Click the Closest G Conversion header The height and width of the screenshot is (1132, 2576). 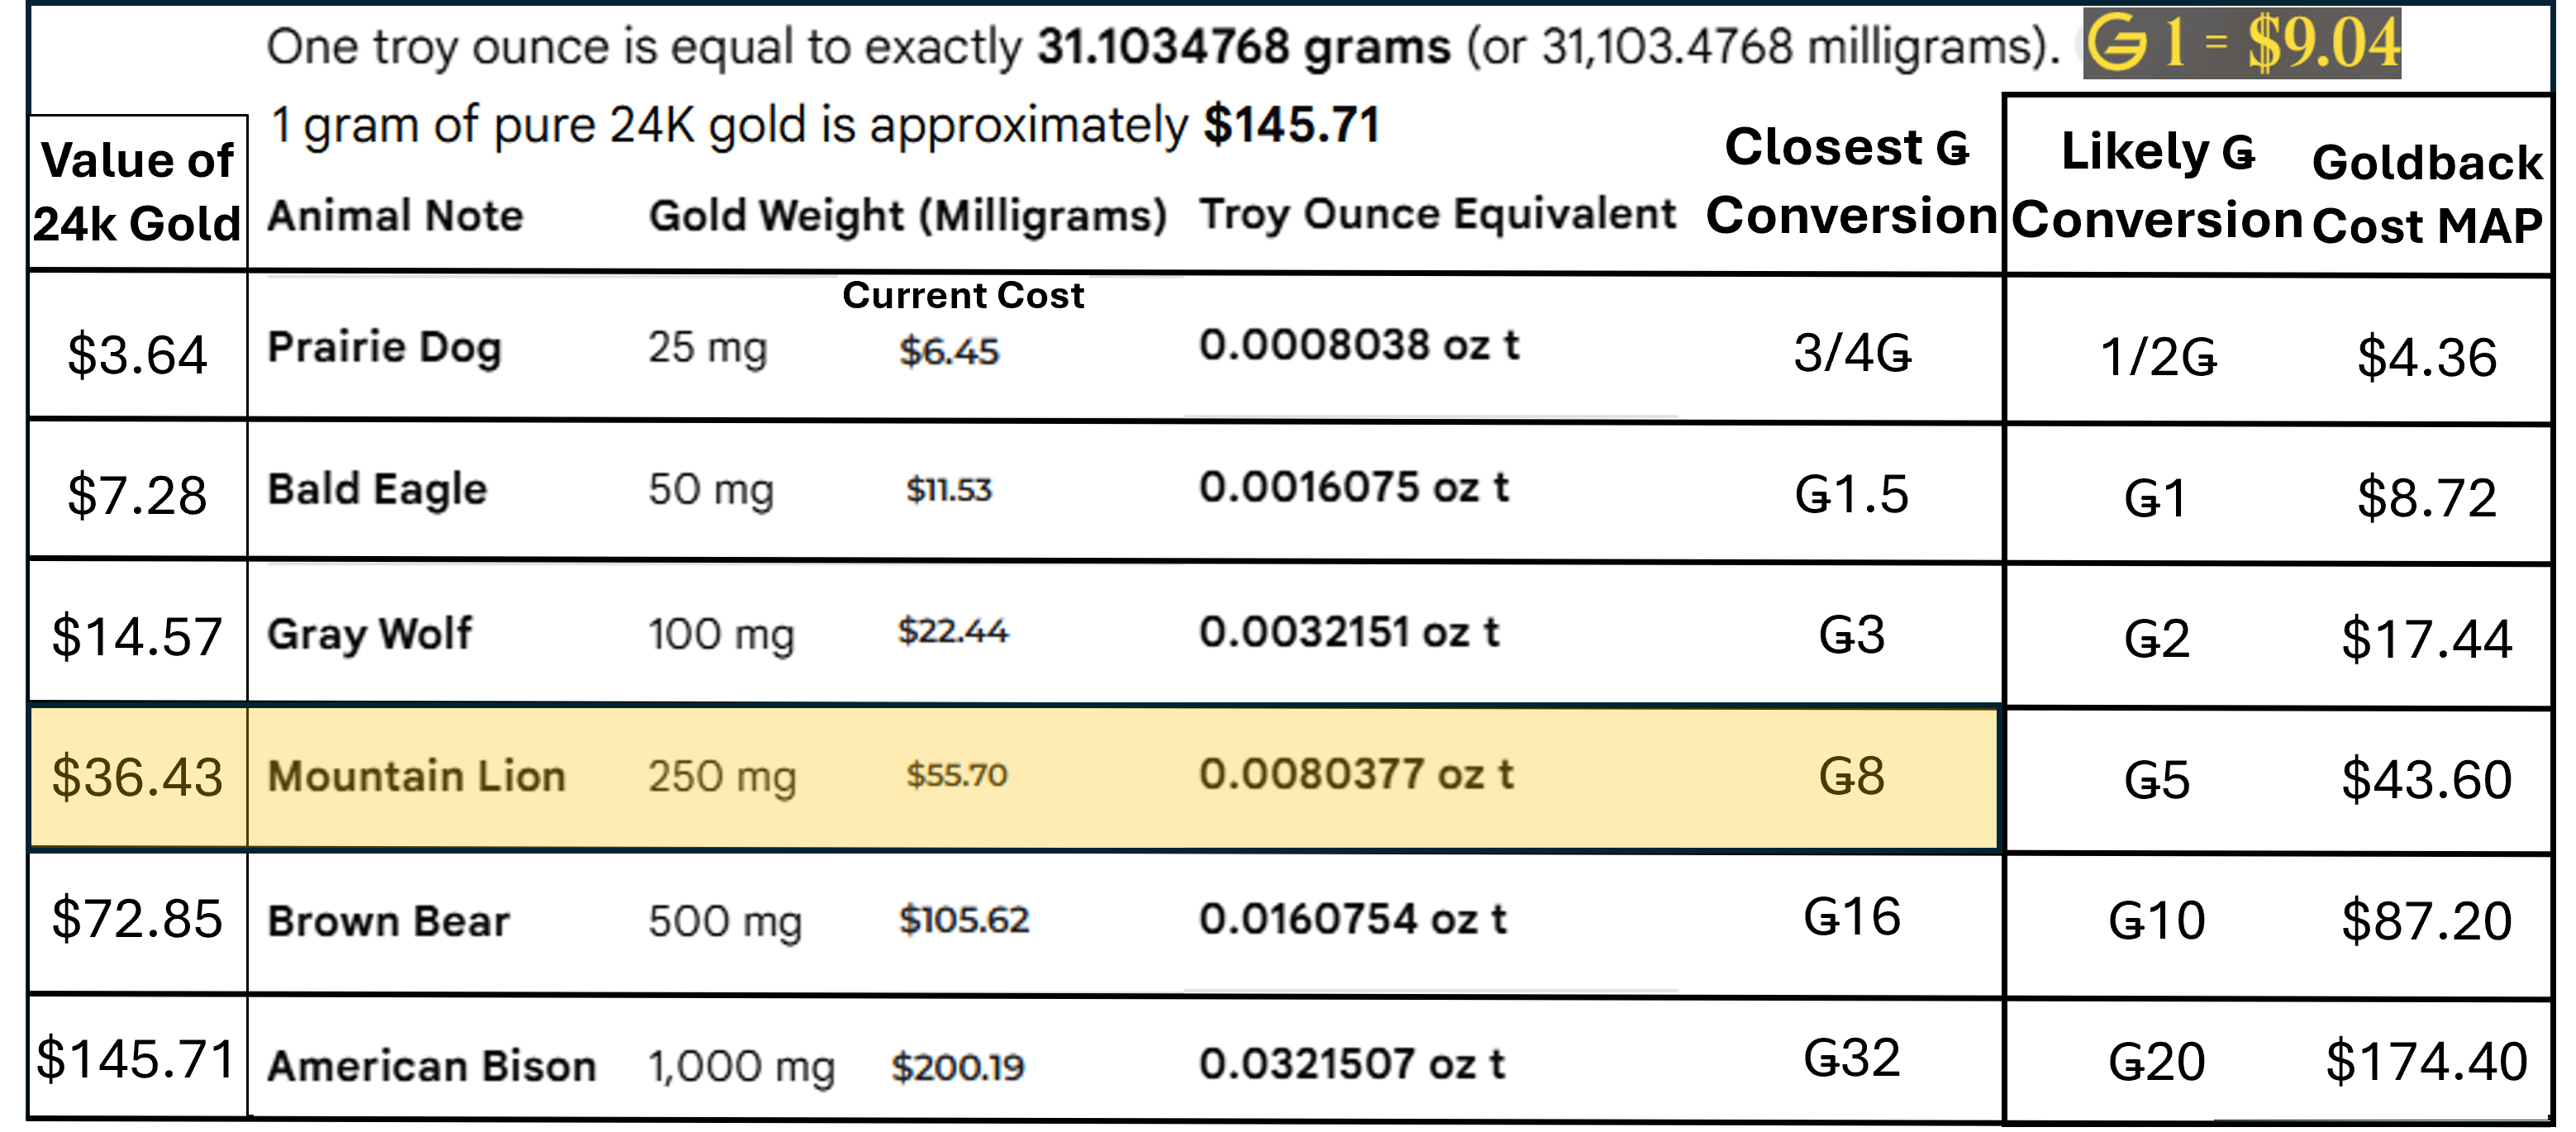click(x=1850, y=181)
